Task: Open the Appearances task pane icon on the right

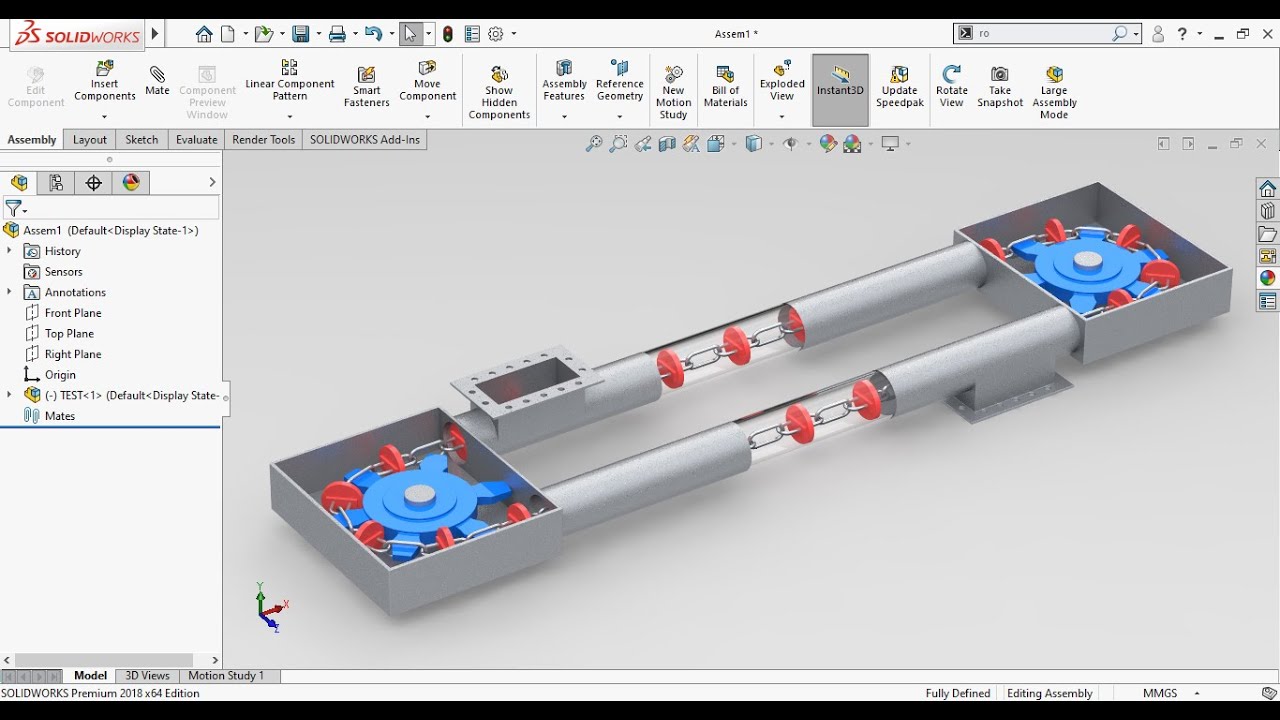Action: point(1268,278)
